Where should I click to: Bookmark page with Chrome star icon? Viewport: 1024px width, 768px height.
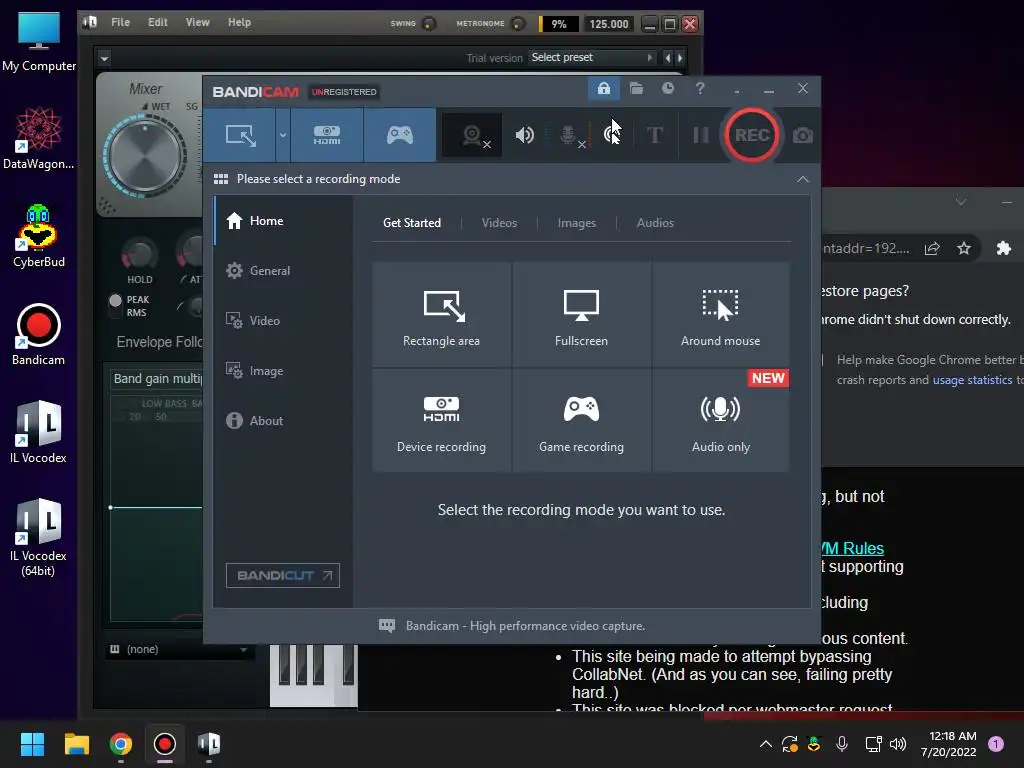(x=963, y=248)
